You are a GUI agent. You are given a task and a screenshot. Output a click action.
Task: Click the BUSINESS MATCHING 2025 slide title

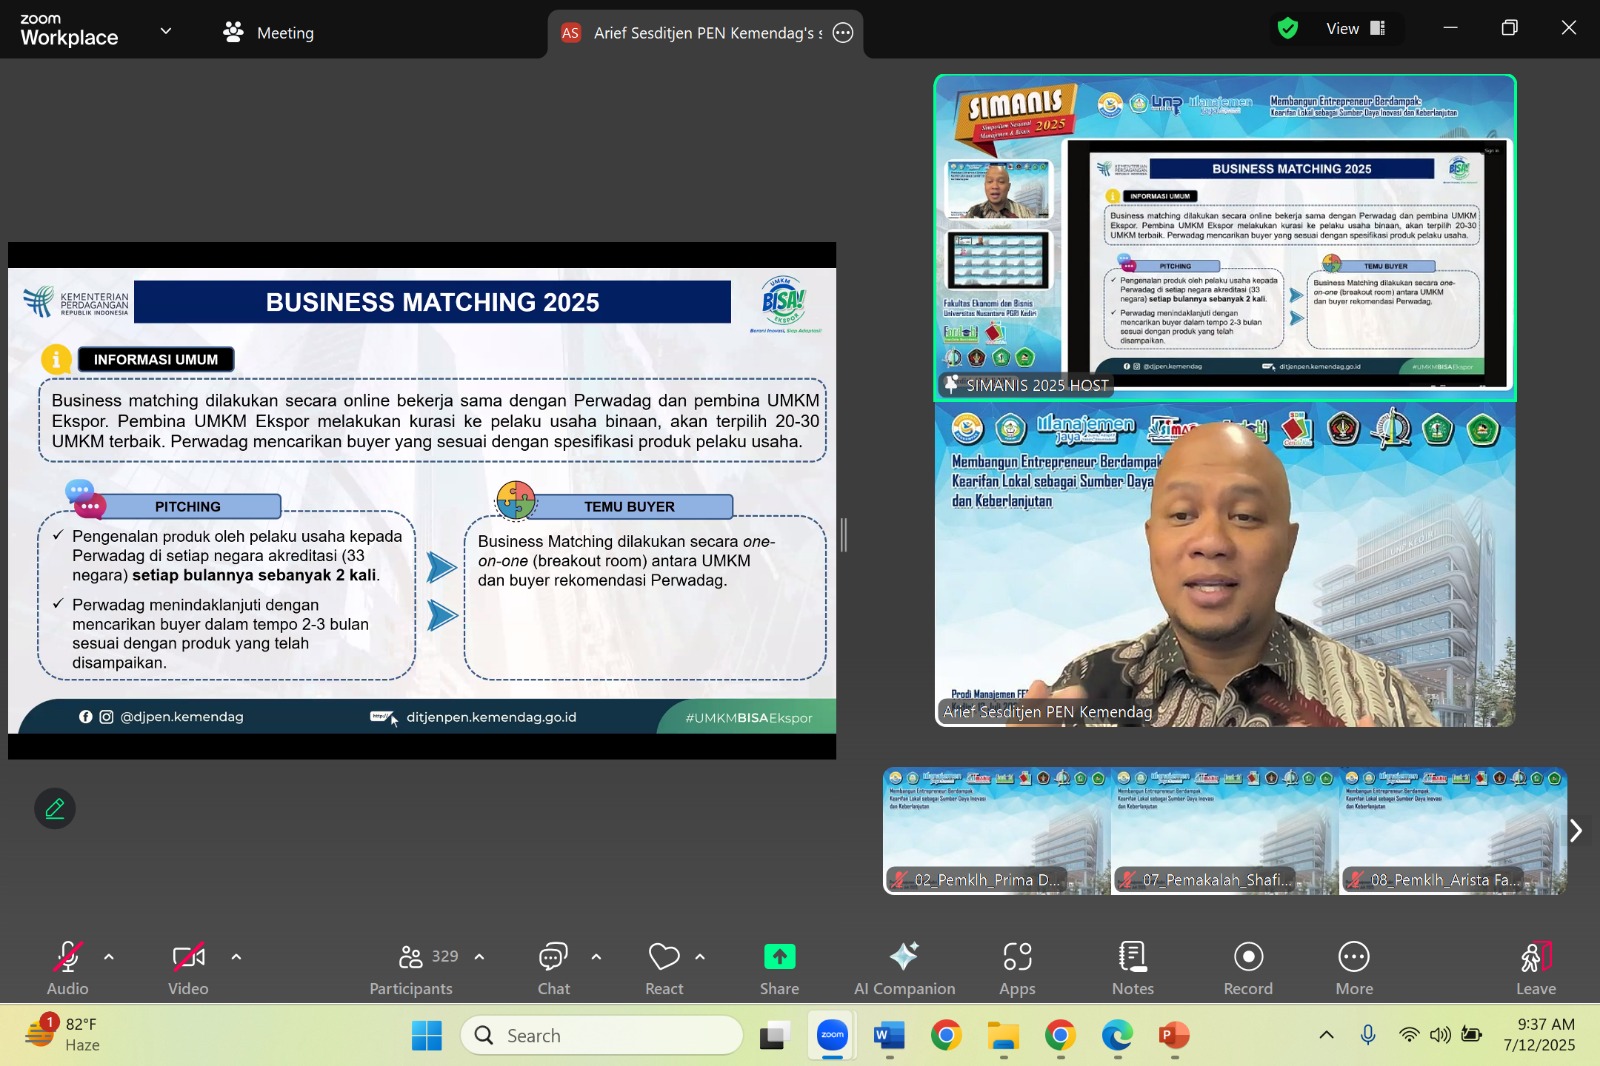click(x=432, y=302)
